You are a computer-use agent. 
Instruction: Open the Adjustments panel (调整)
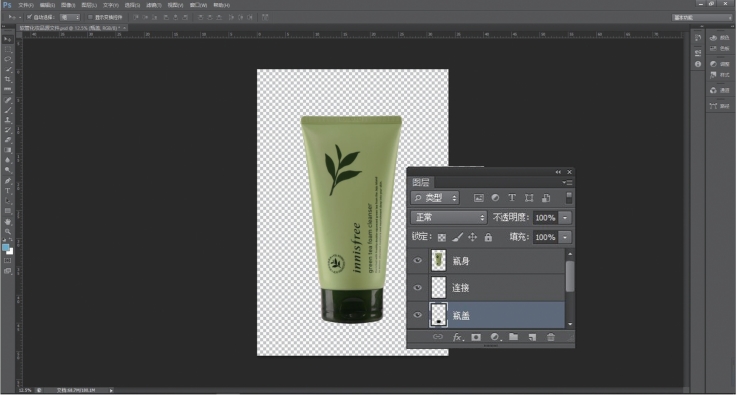pos(720,64)
